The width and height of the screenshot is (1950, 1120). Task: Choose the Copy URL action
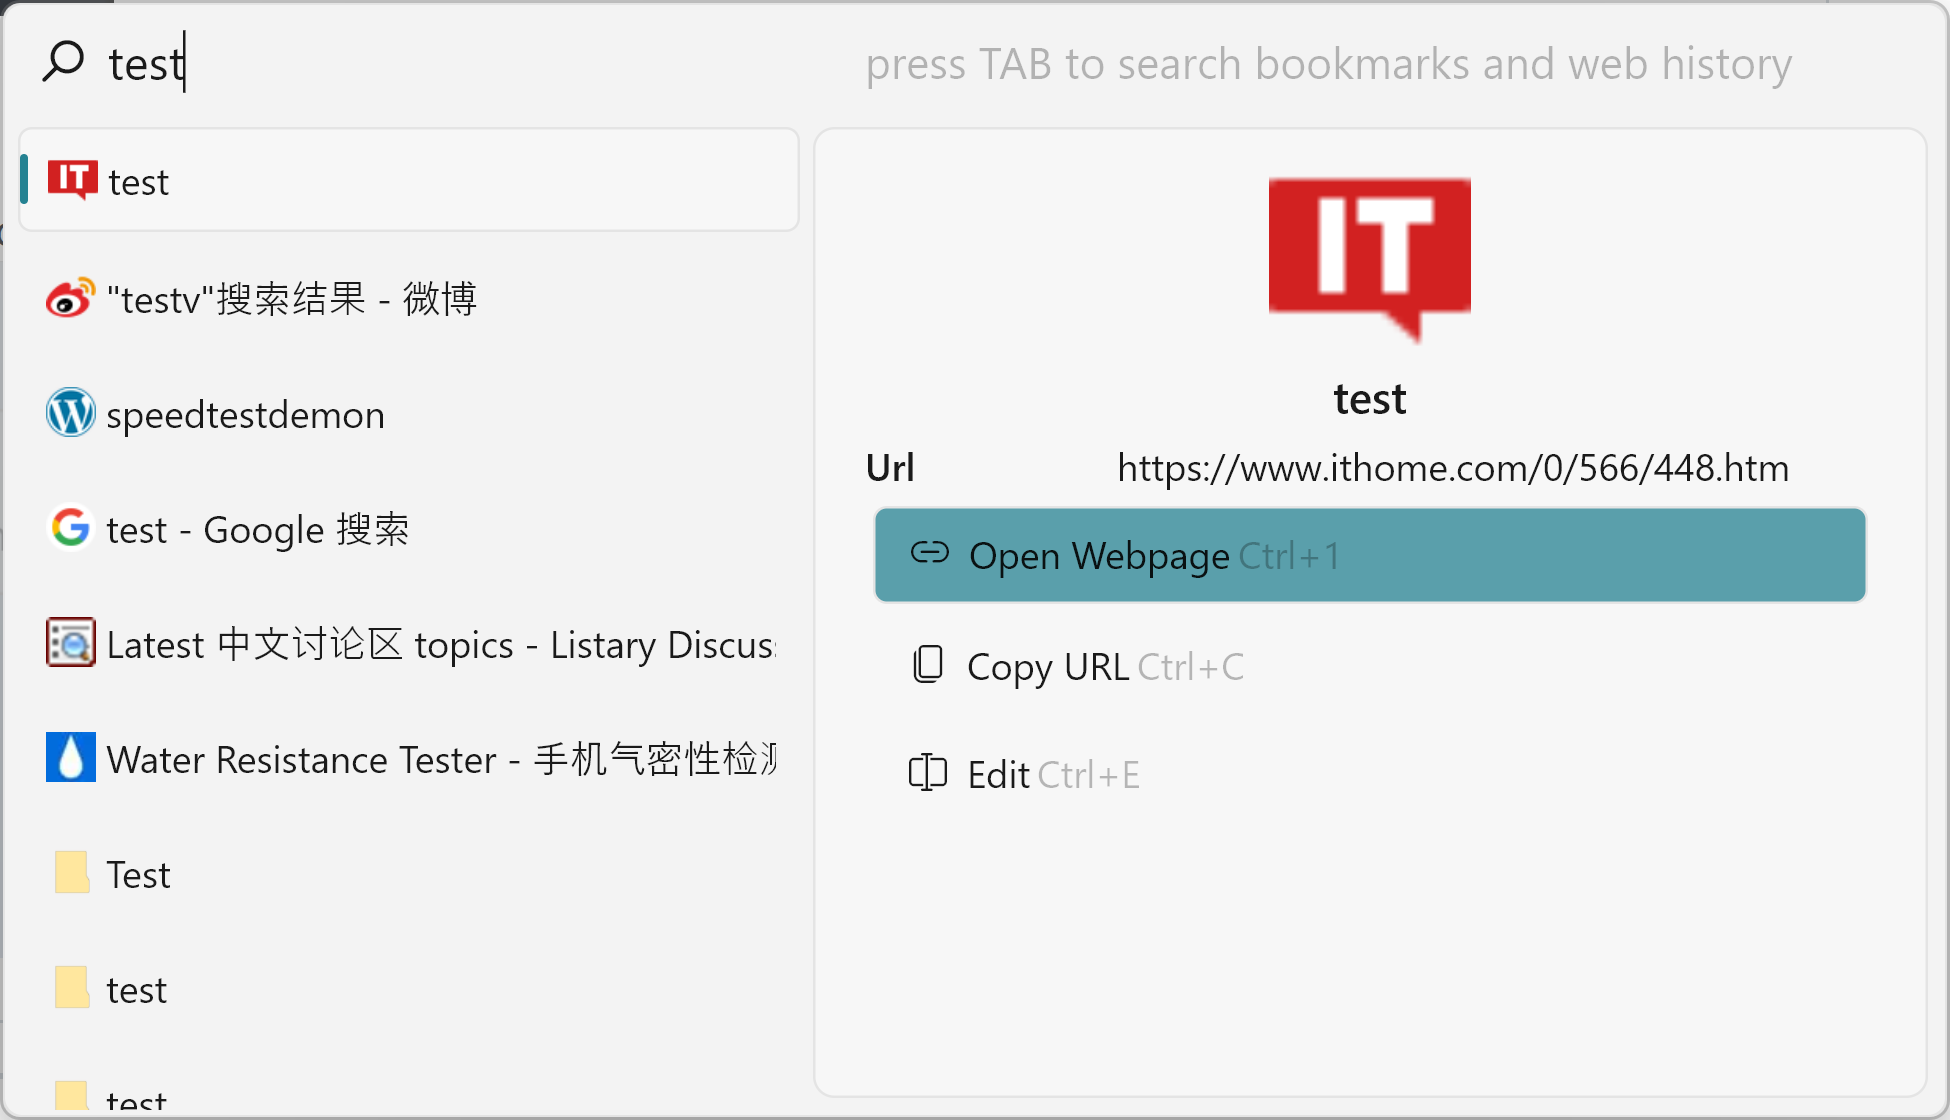[x=1048, y=665]
